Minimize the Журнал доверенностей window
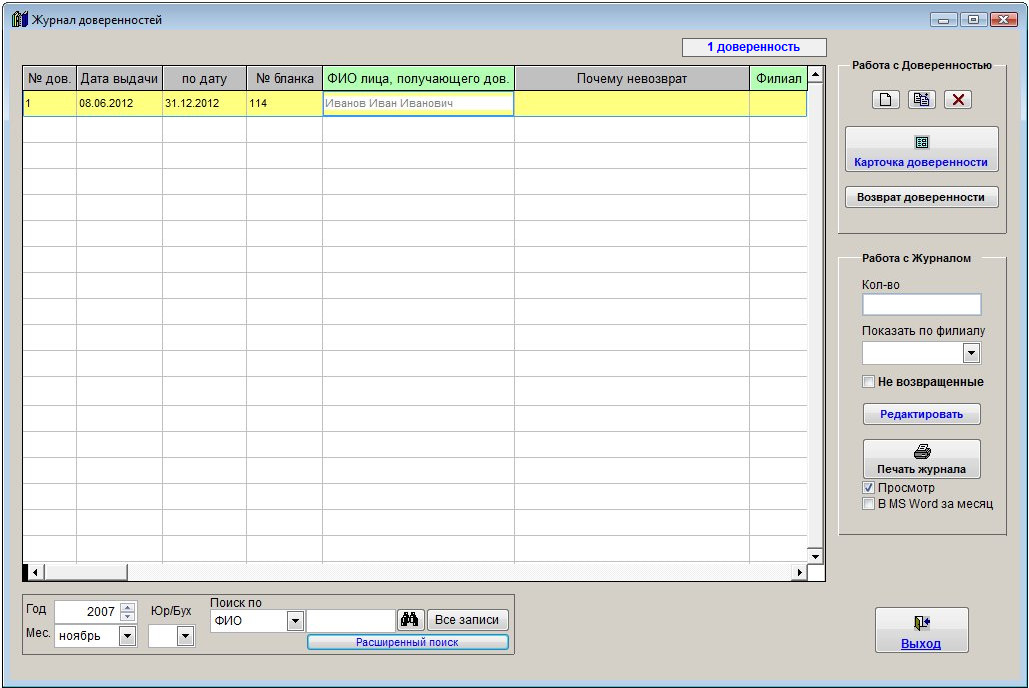1029x688 pixels. 943,20
